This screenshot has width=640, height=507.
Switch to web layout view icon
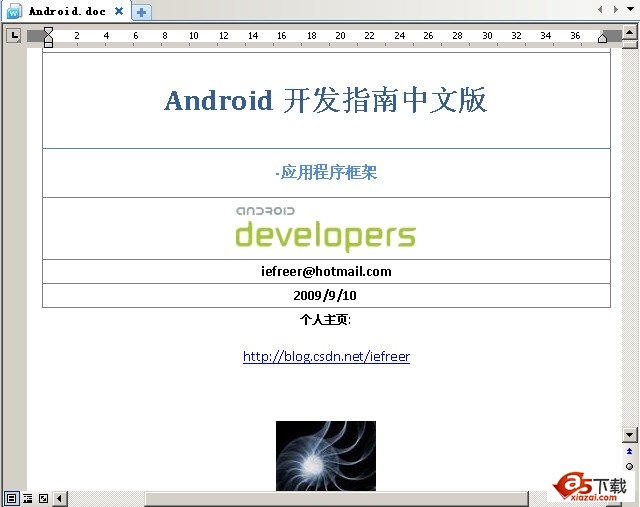click(x=43, y=498)
